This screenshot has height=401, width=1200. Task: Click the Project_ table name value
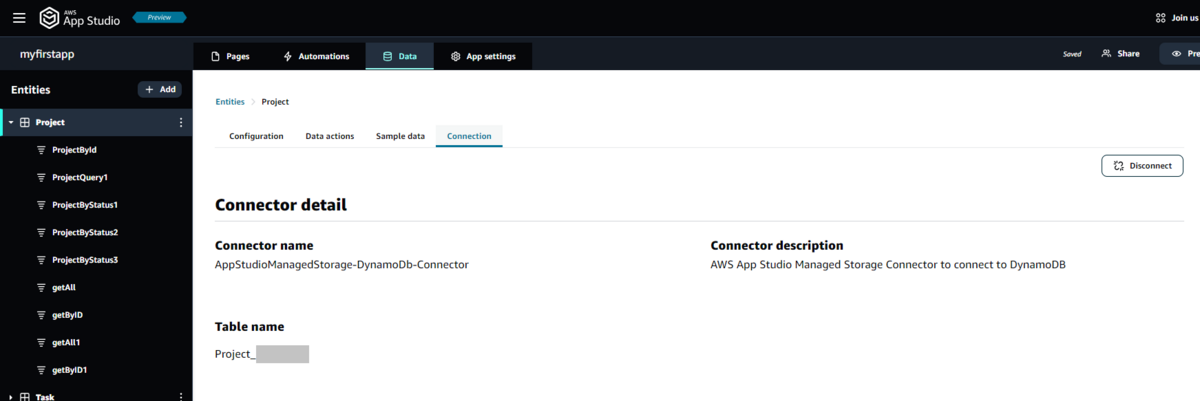(262, 354)
